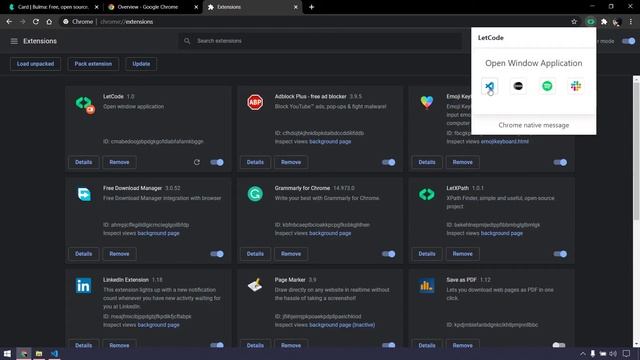Open emojikeyboard.html inspect view link

point(504,141)
